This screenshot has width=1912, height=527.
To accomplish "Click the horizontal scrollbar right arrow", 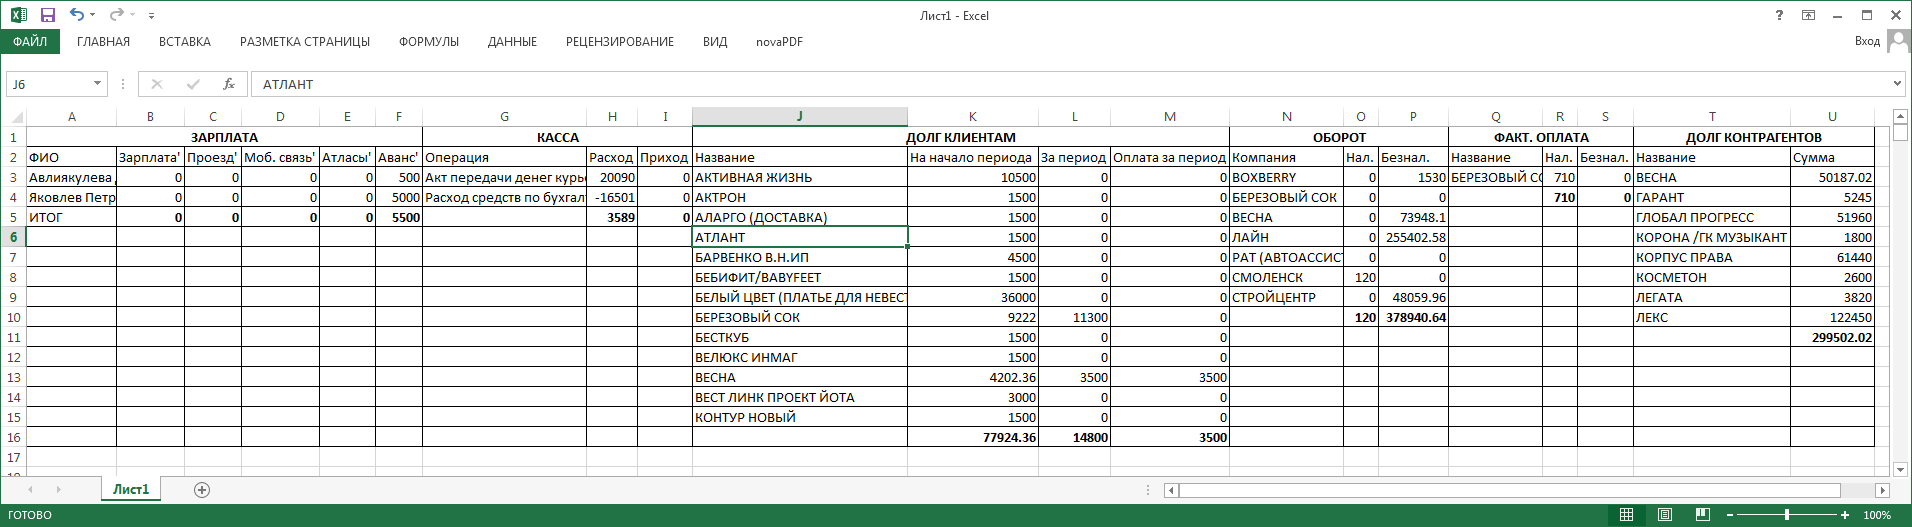I will point(1882,491).
